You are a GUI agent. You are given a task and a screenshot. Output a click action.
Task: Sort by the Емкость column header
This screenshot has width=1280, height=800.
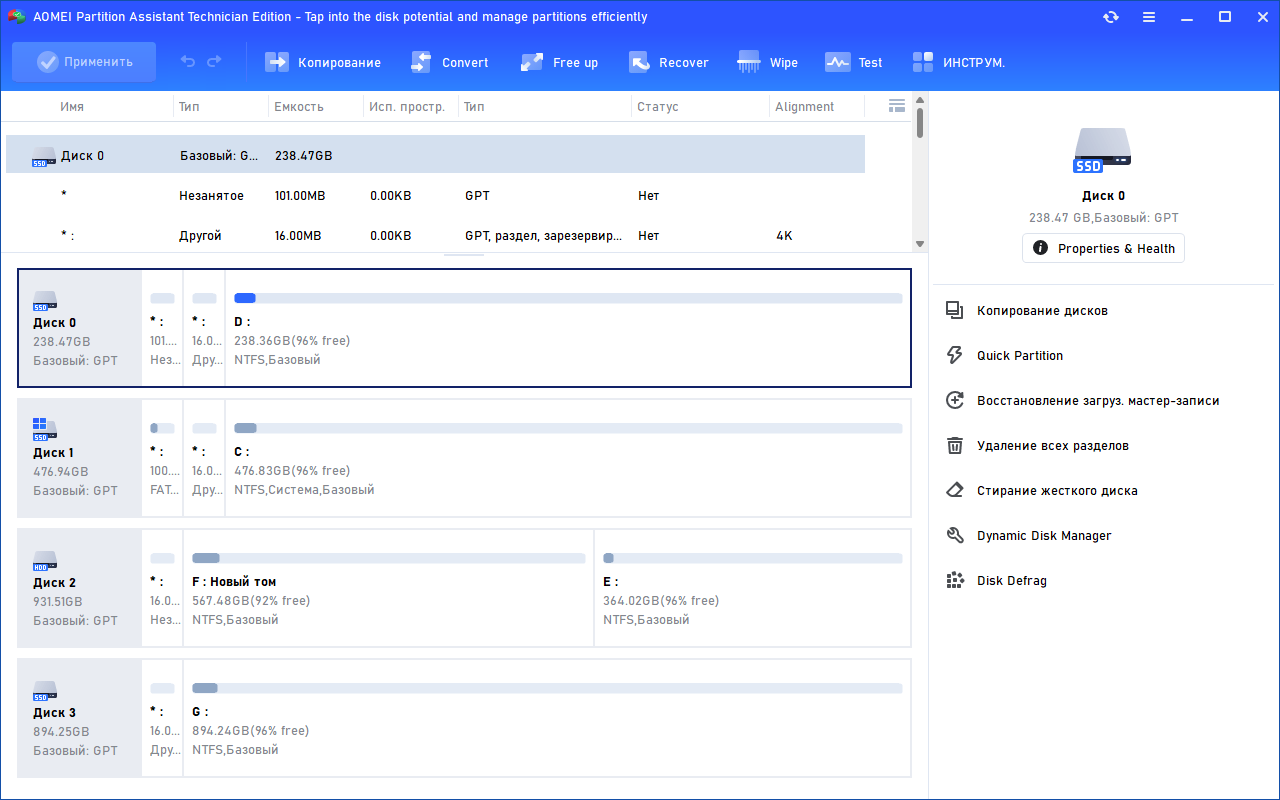click(299, 107)
